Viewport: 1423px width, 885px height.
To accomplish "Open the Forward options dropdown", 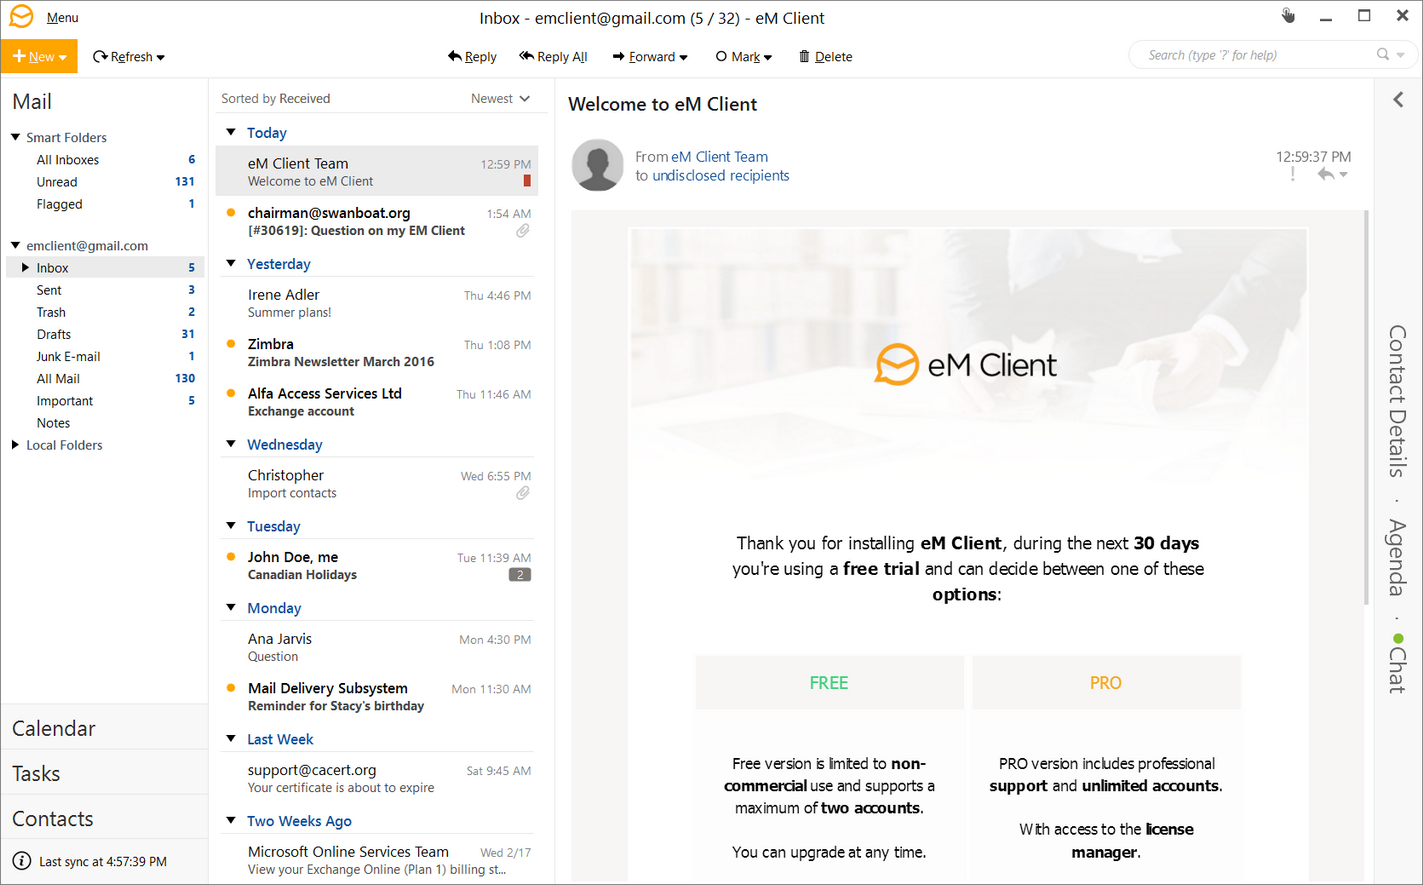I will 684,58.
